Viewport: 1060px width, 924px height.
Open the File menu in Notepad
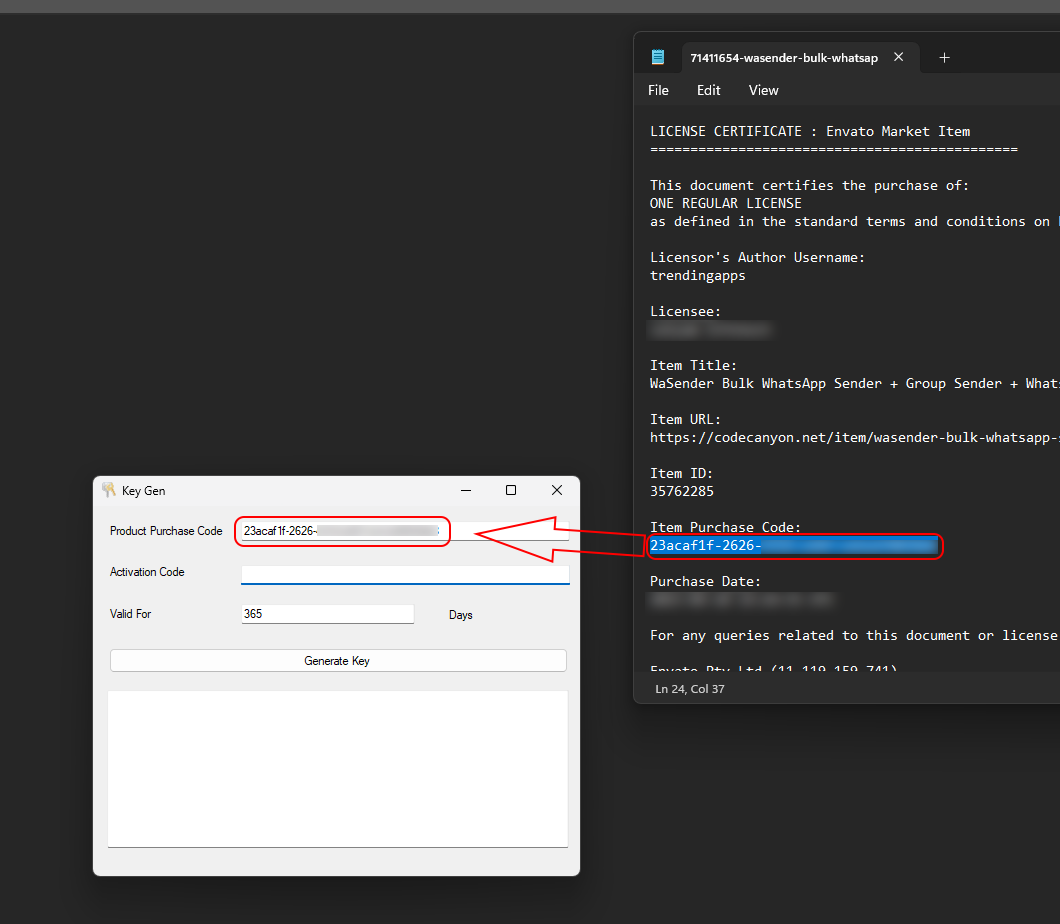(658, 90)
